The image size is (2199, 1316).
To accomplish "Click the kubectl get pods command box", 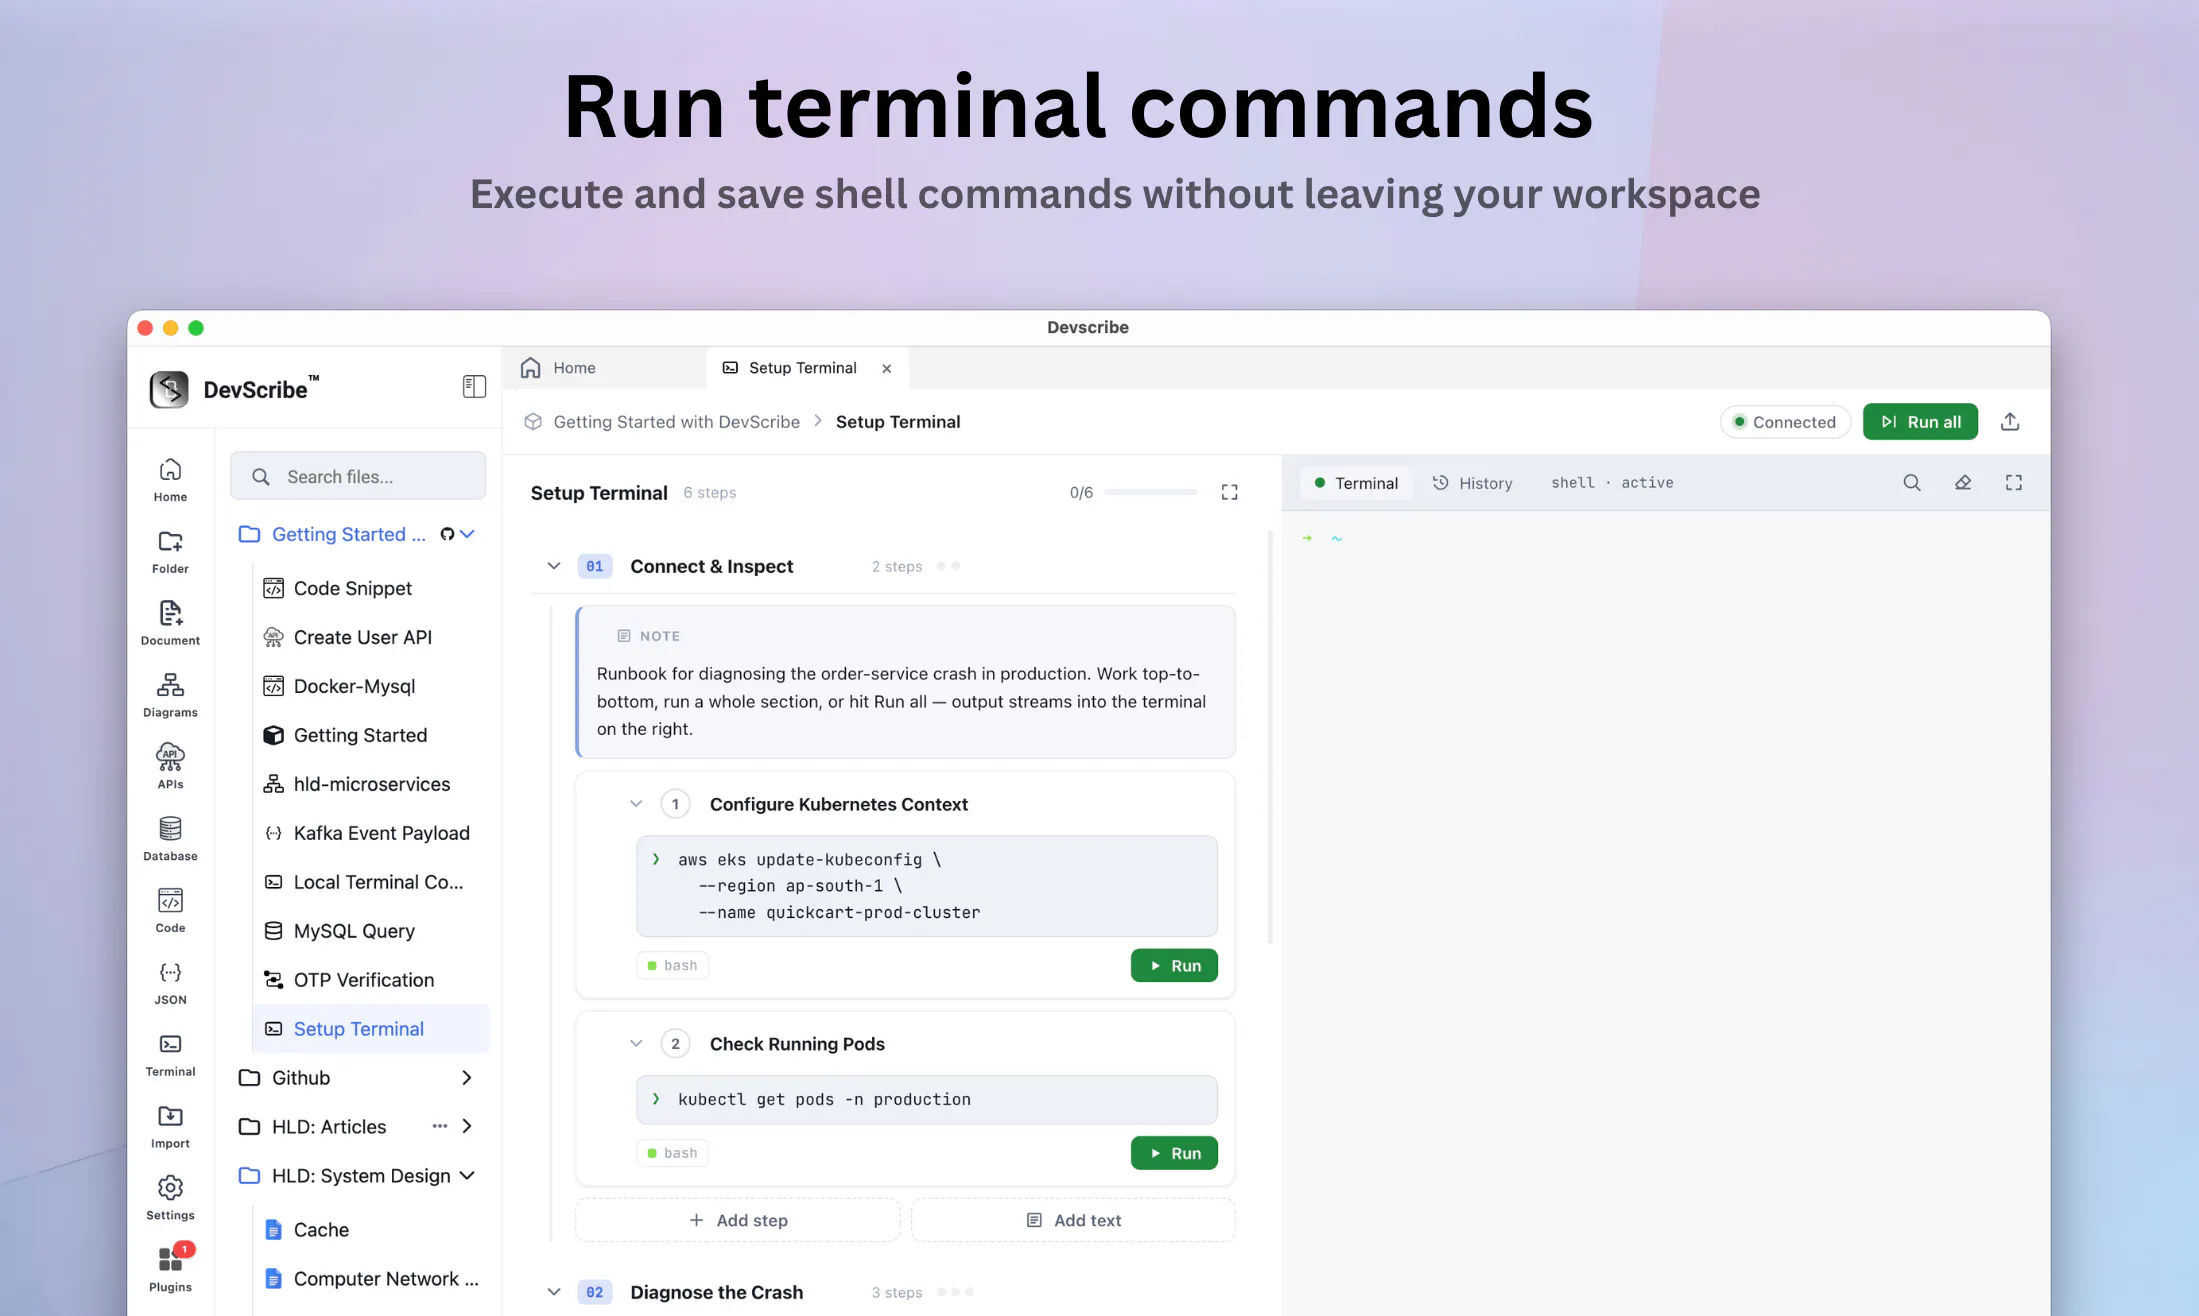I will (927, 1100).
